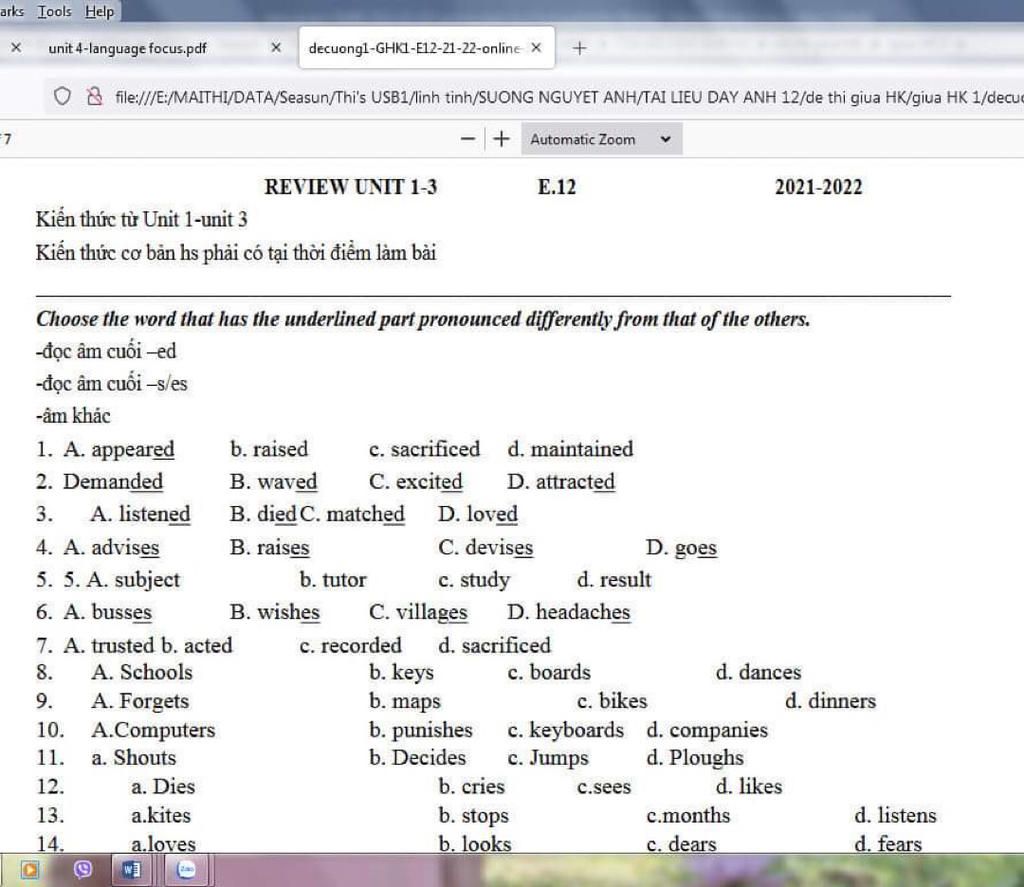Click answer 'd. maintained' in question 1

click(570, 449)
